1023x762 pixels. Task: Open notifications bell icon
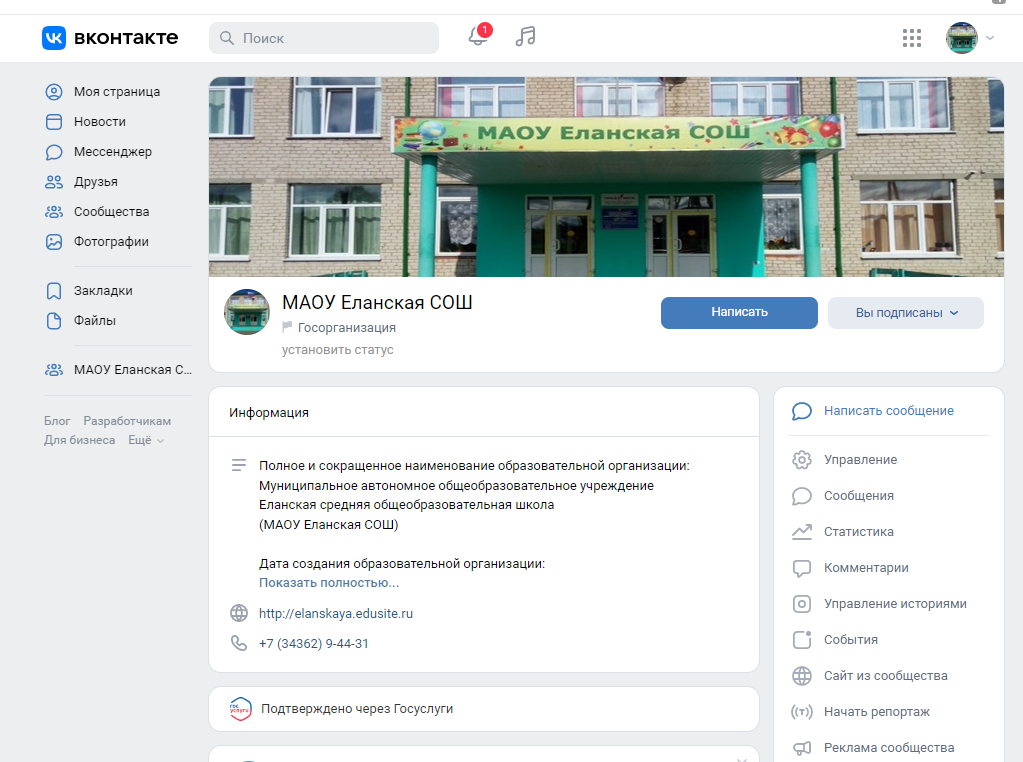pos(478,37)
